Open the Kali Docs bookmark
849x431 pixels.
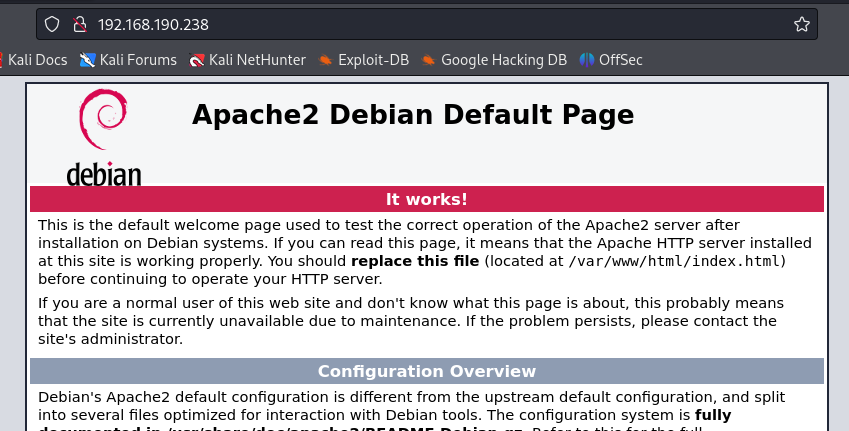34,60
